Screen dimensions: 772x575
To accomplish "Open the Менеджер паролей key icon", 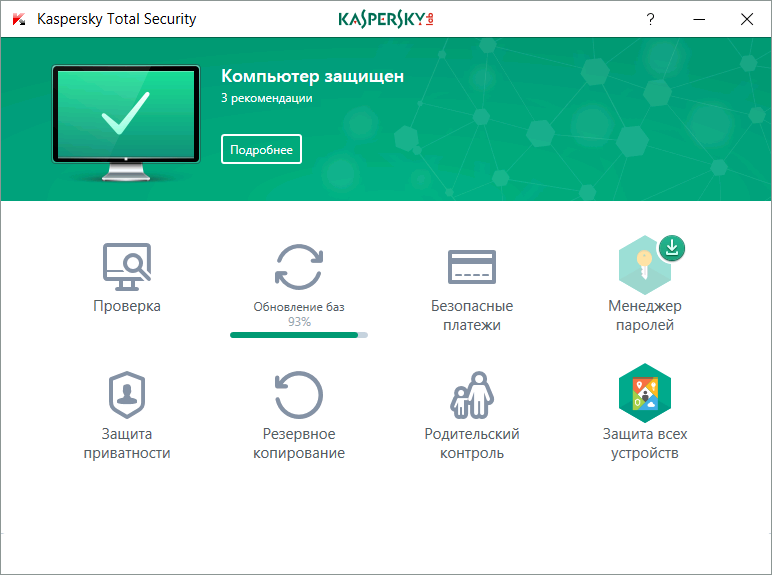I will [x=644, y=265].
